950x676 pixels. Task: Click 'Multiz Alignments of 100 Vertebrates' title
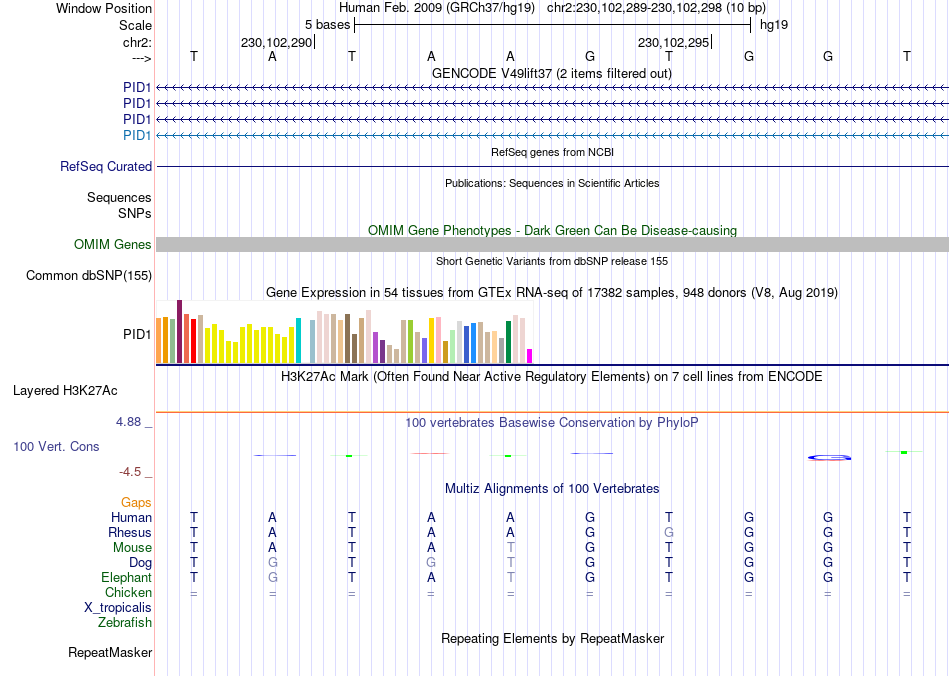coord(552,488)
